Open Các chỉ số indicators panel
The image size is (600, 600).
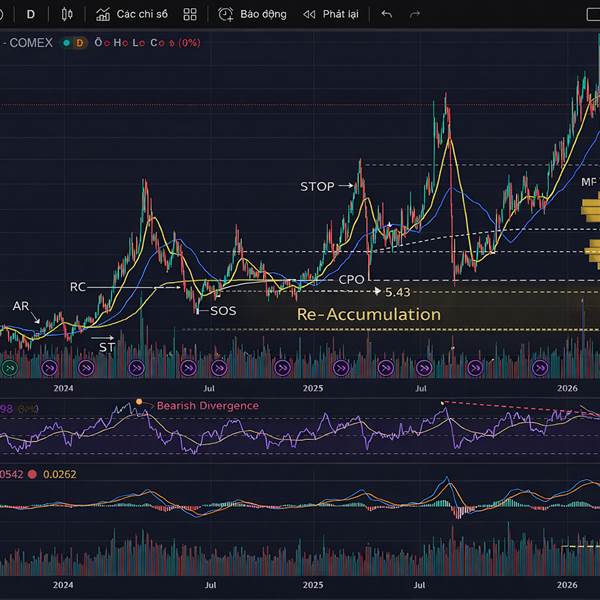(132, 15)
